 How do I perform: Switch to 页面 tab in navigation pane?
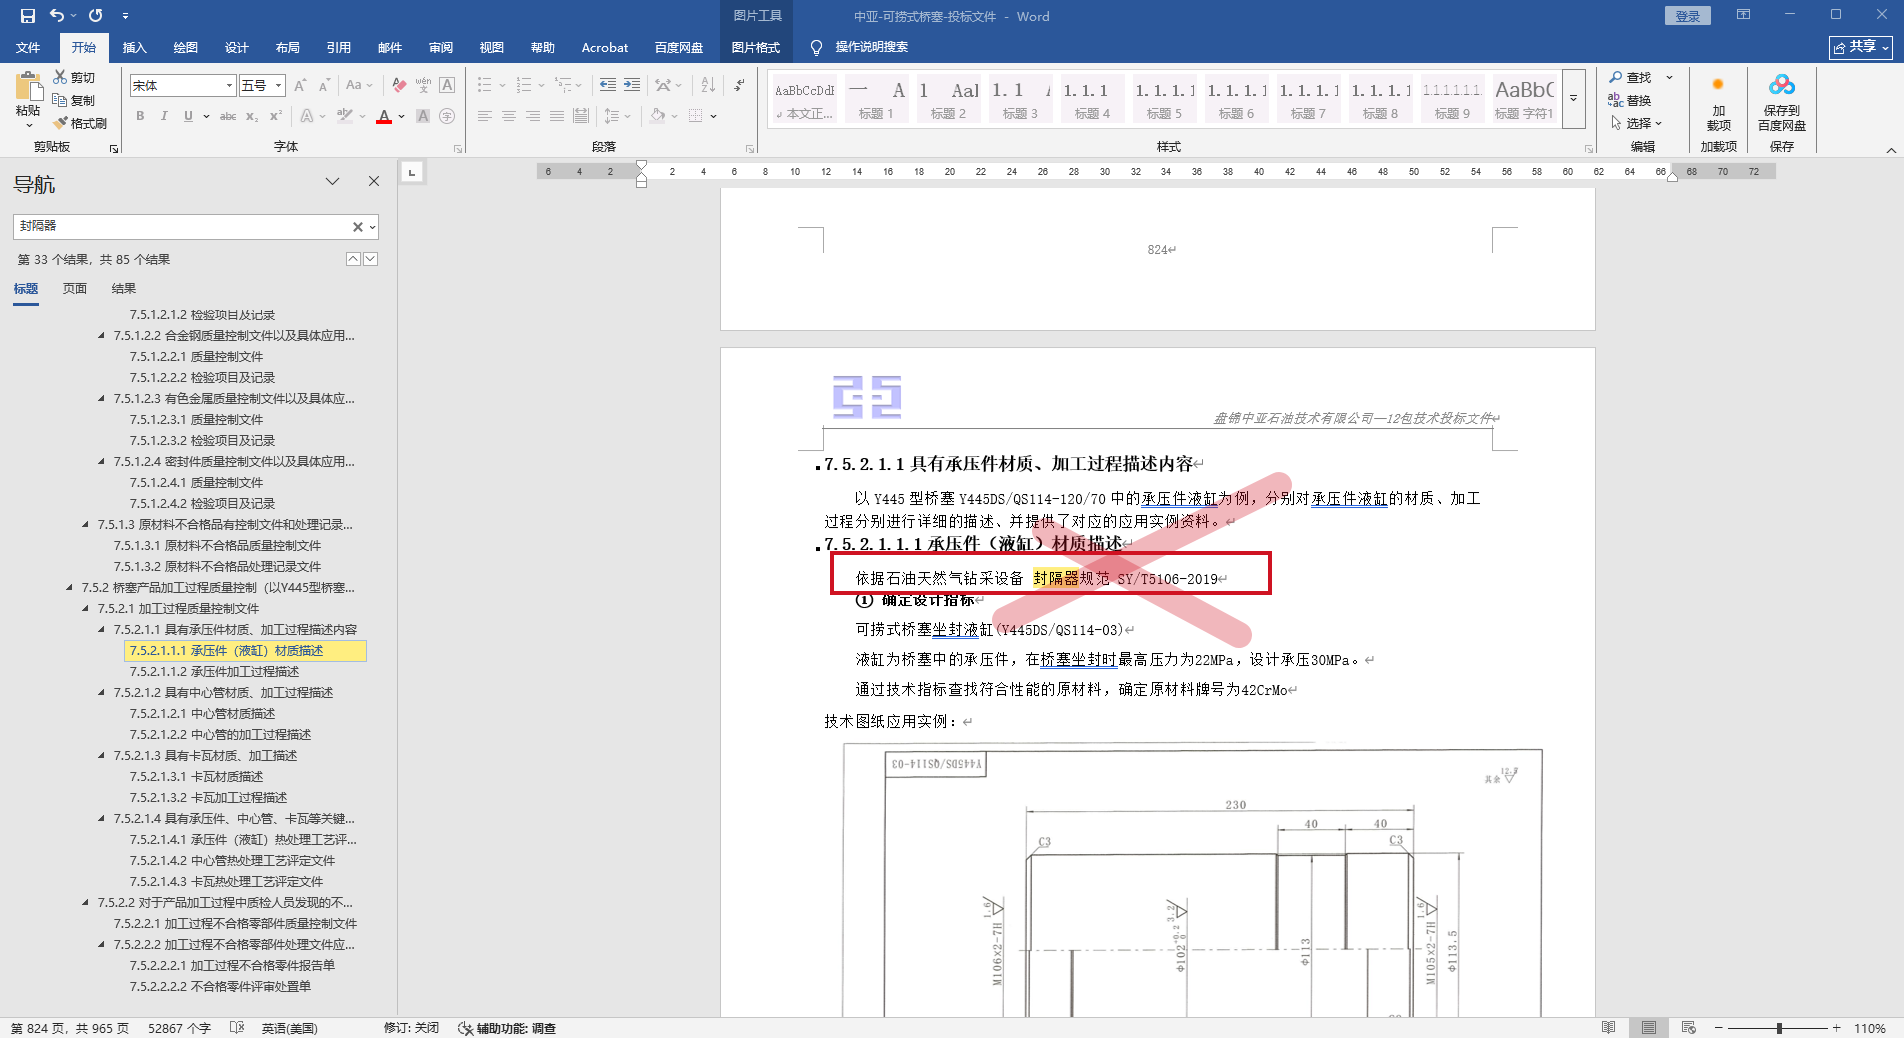coord(75,288)
